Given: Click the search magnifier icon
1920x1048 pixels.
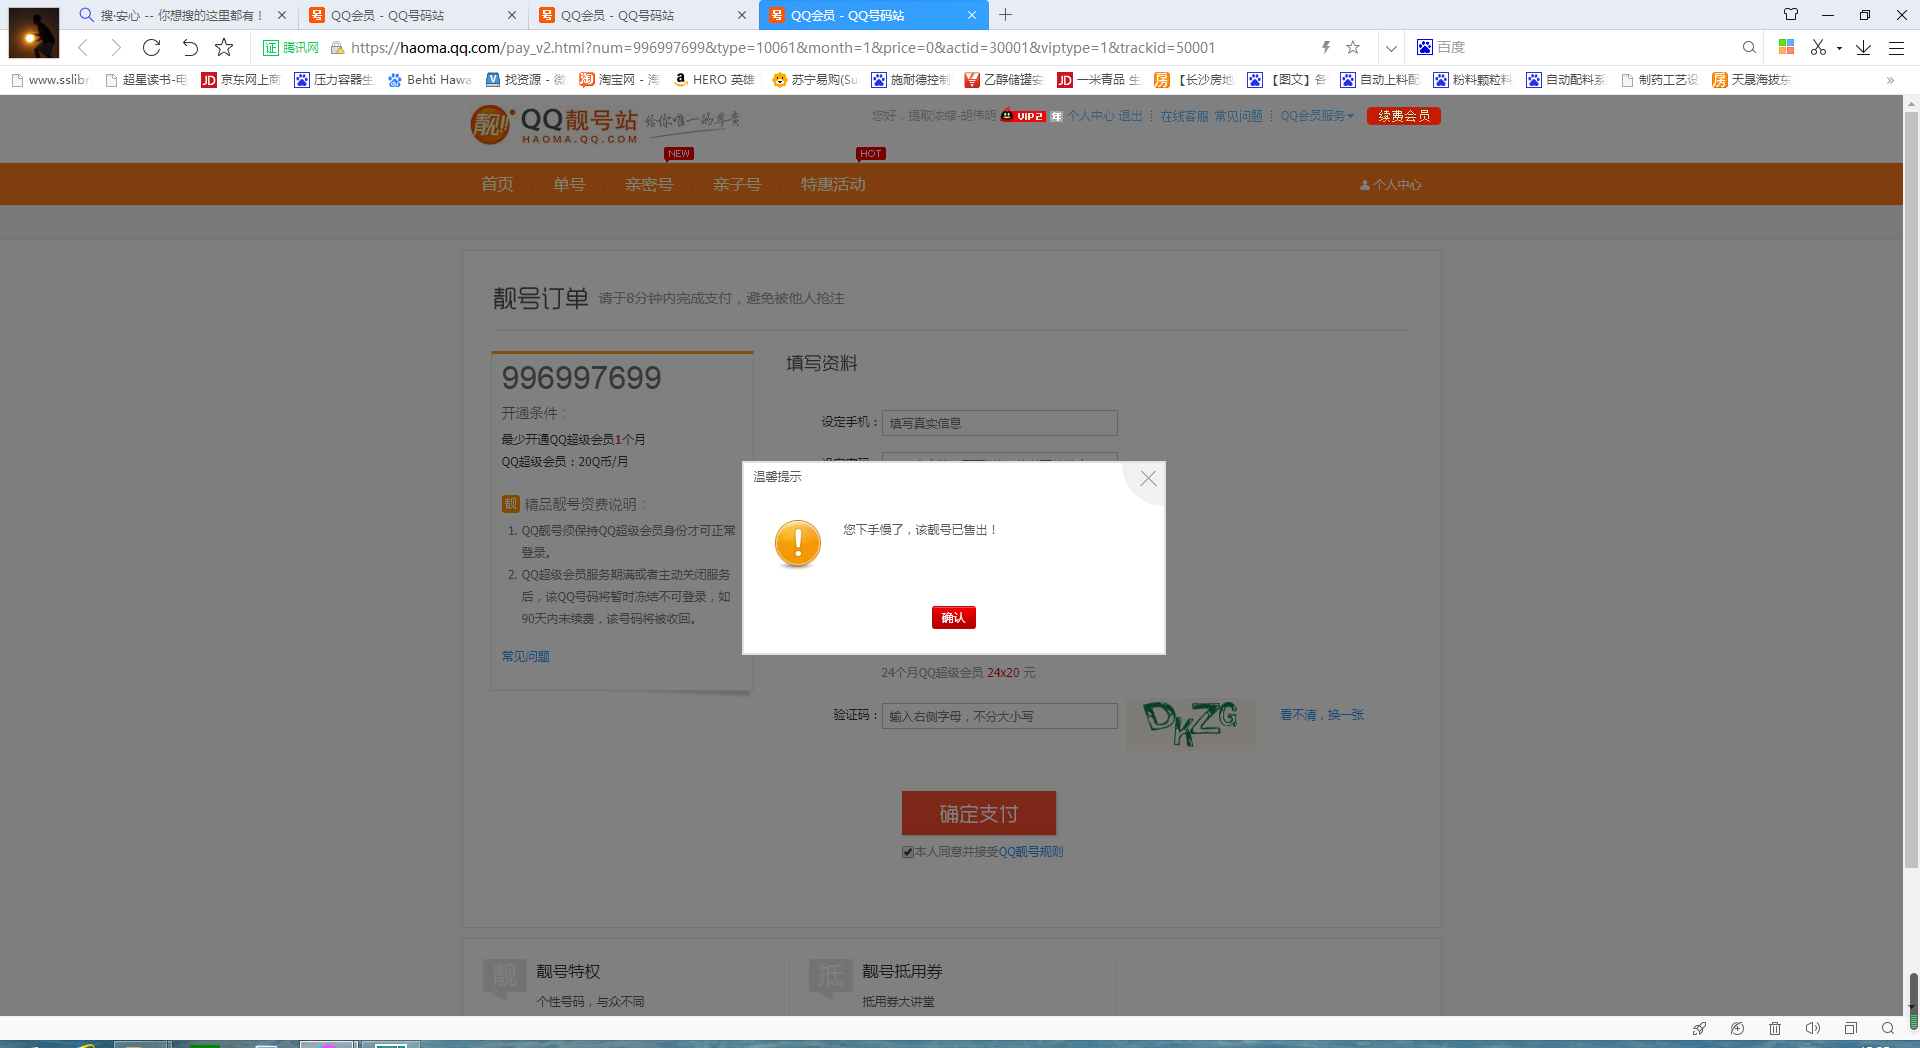Looking at the screenshot, I should (1749, 47).
